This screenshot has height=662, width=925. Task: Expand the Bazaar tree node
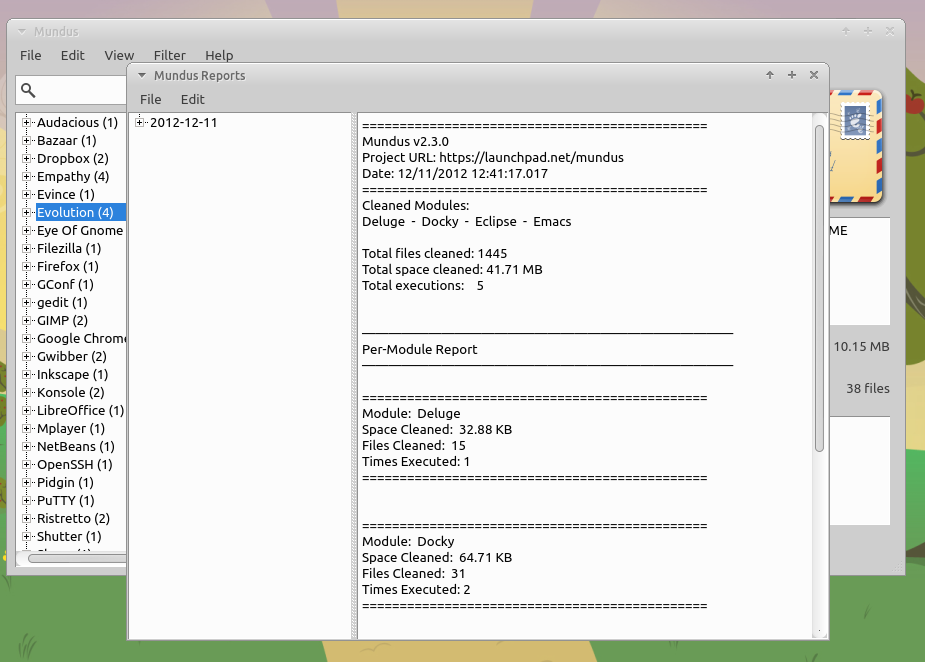coord(26,140)
